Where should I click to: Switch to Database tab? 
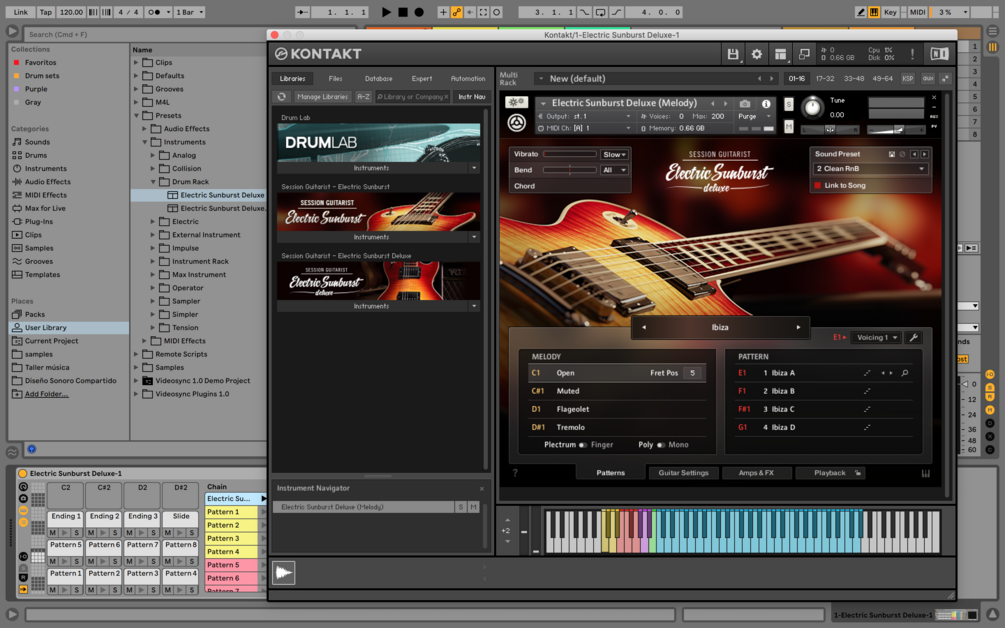(x=378, y=79)
